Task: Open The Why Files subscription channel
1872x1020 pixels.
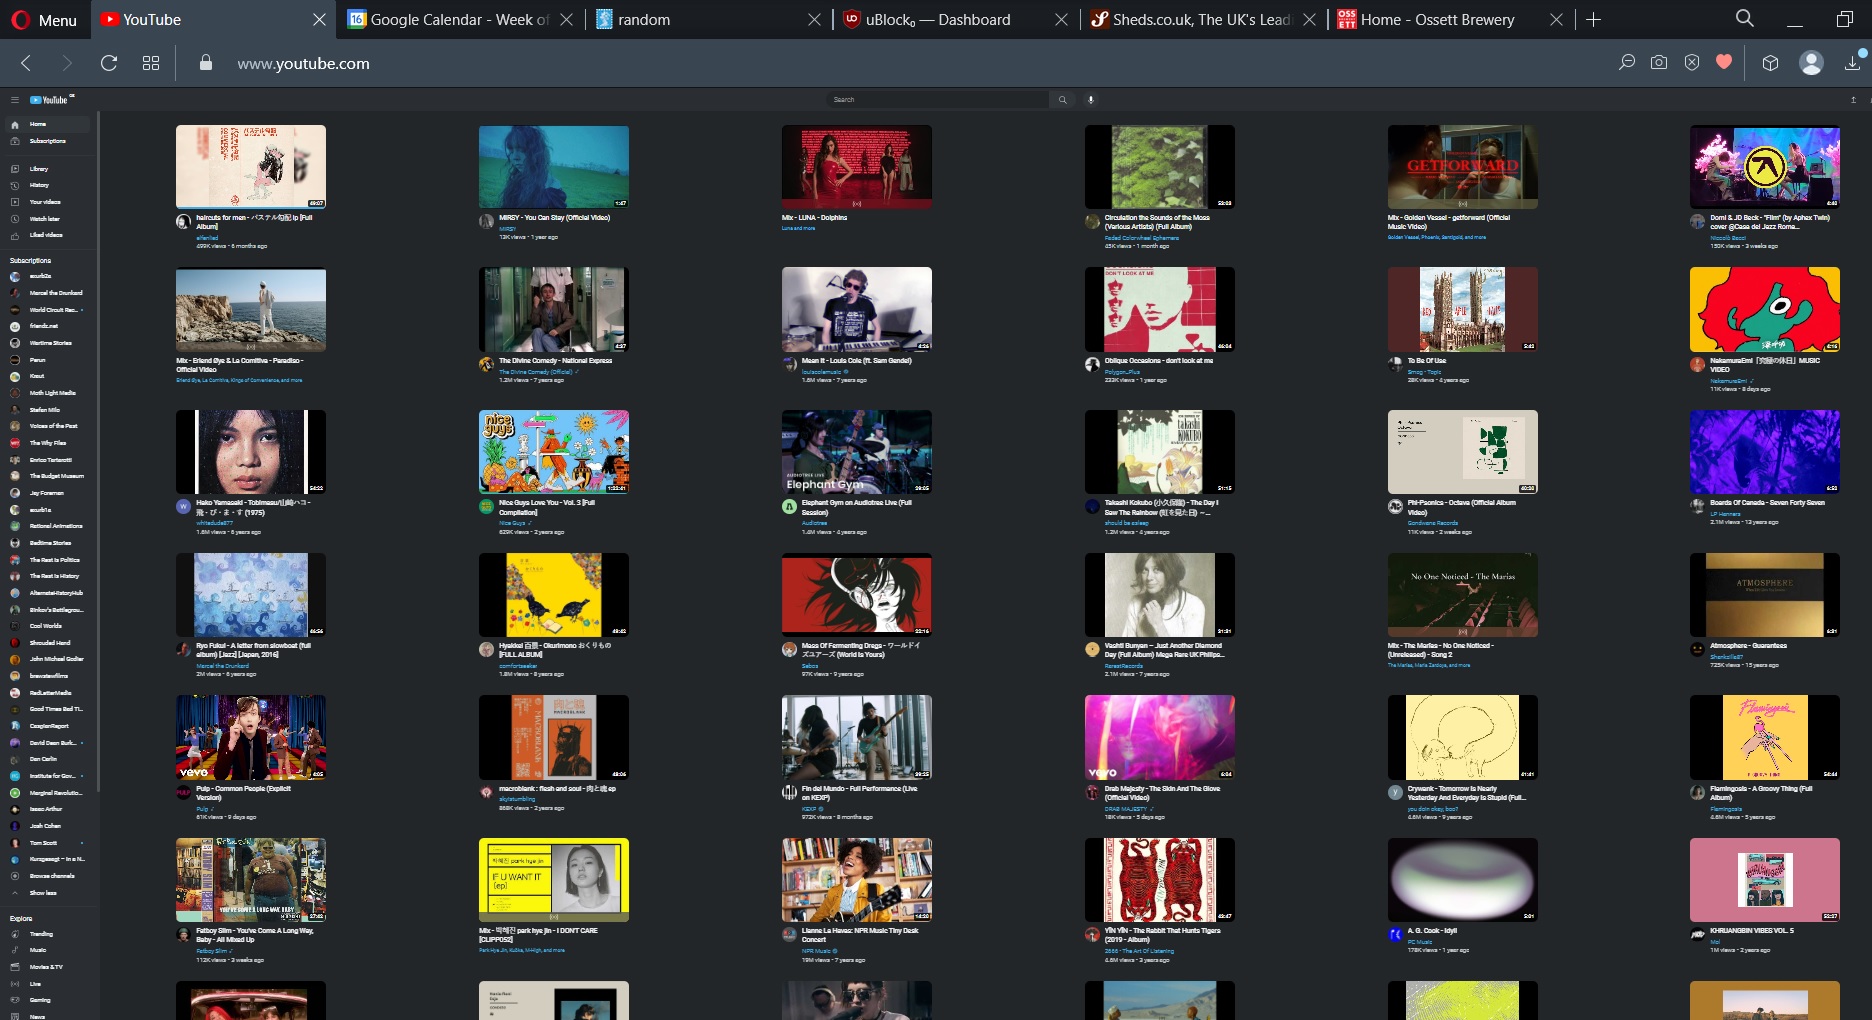Action: (49, 443)
